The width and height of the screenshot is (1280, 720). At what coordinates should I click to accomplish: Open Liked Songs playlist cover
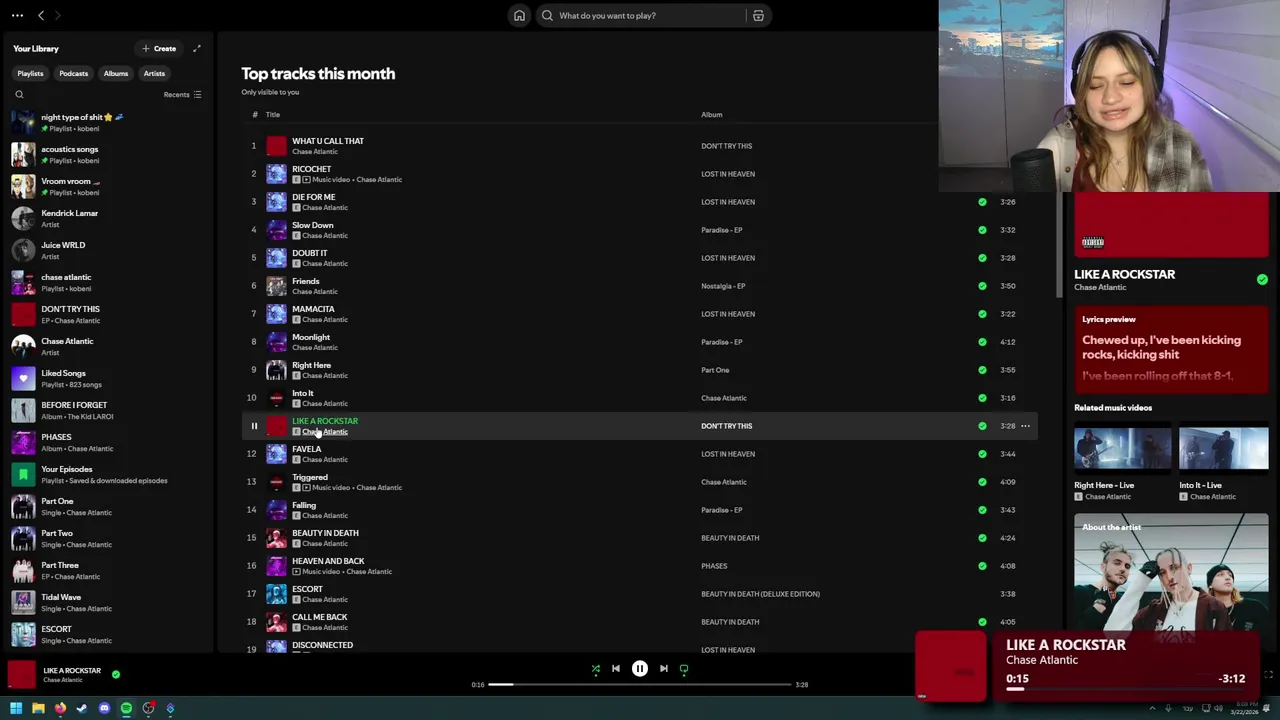click(23, 379)
